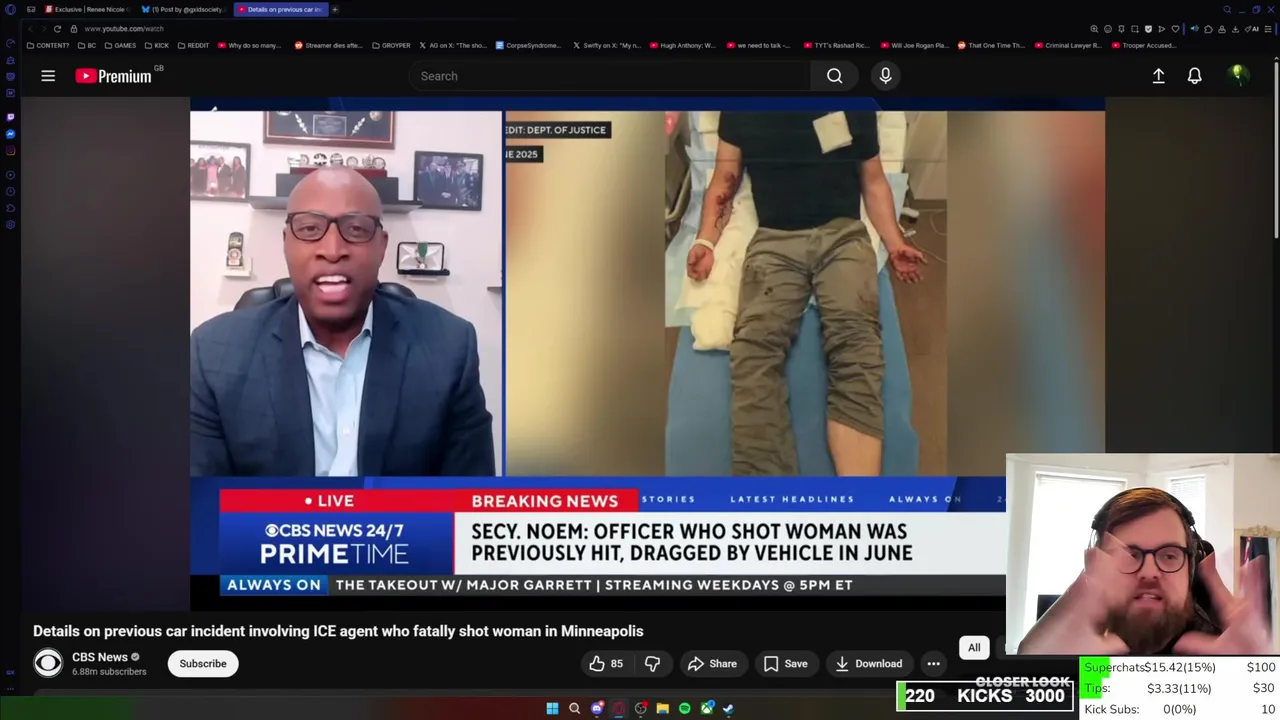Open CBS News channel avatar

point(48,663)
